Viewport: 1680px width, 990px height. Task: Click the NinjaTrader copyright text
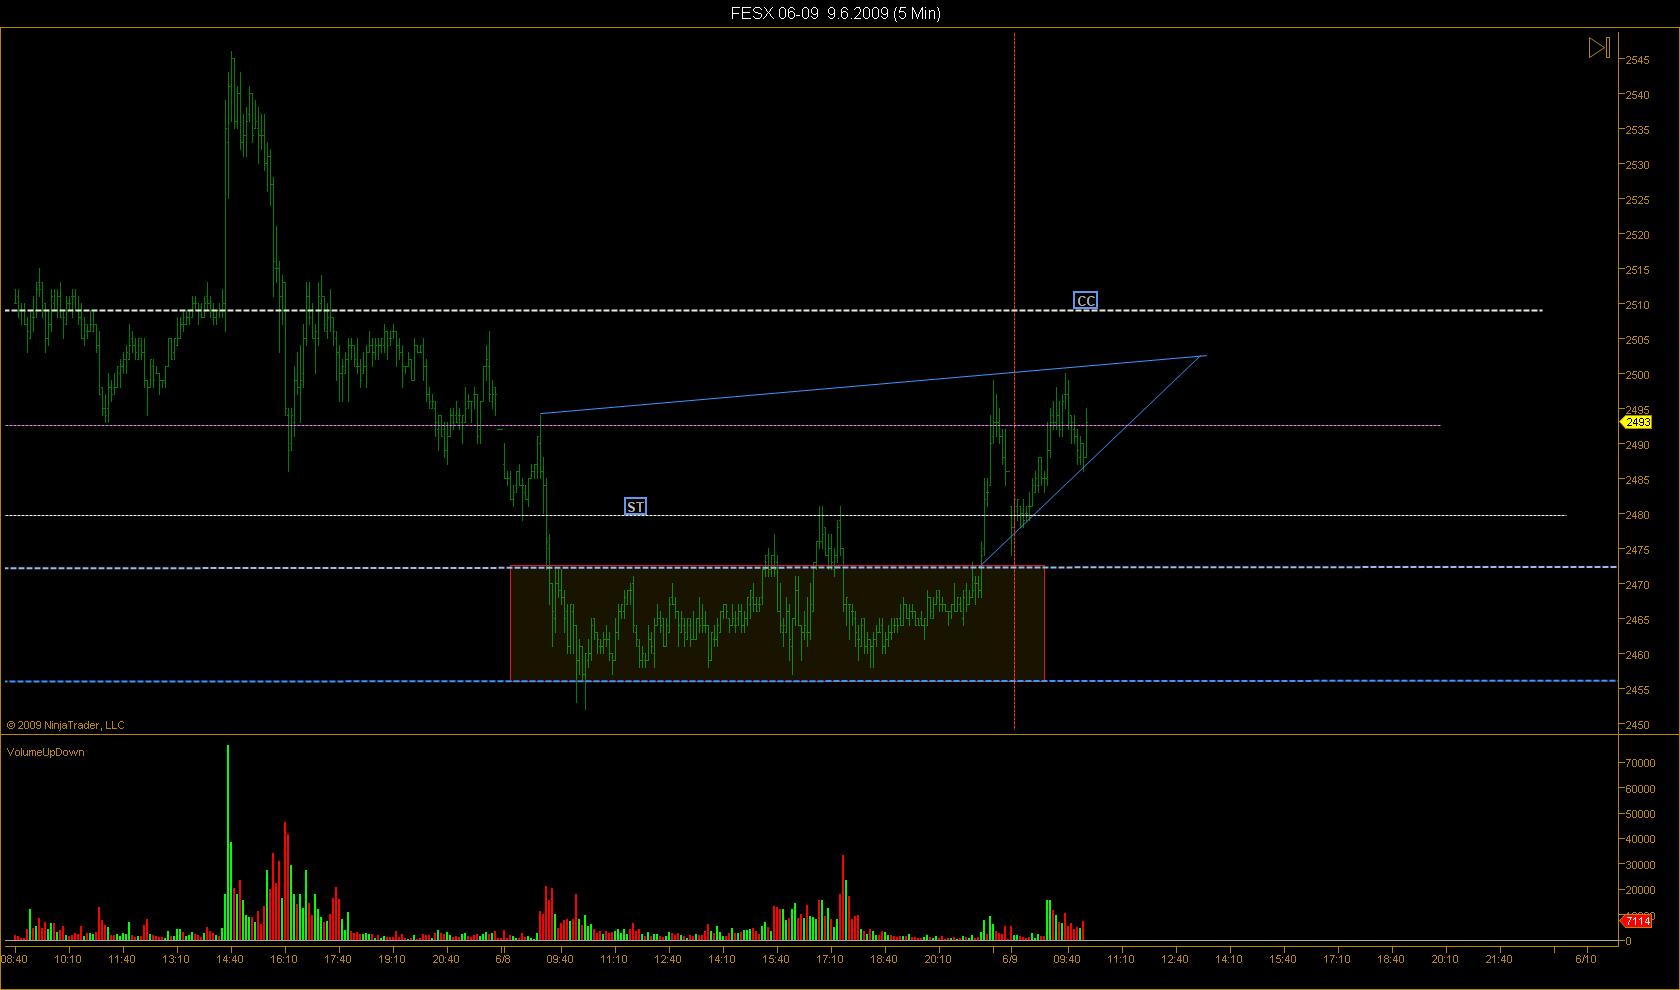[65, 725]
